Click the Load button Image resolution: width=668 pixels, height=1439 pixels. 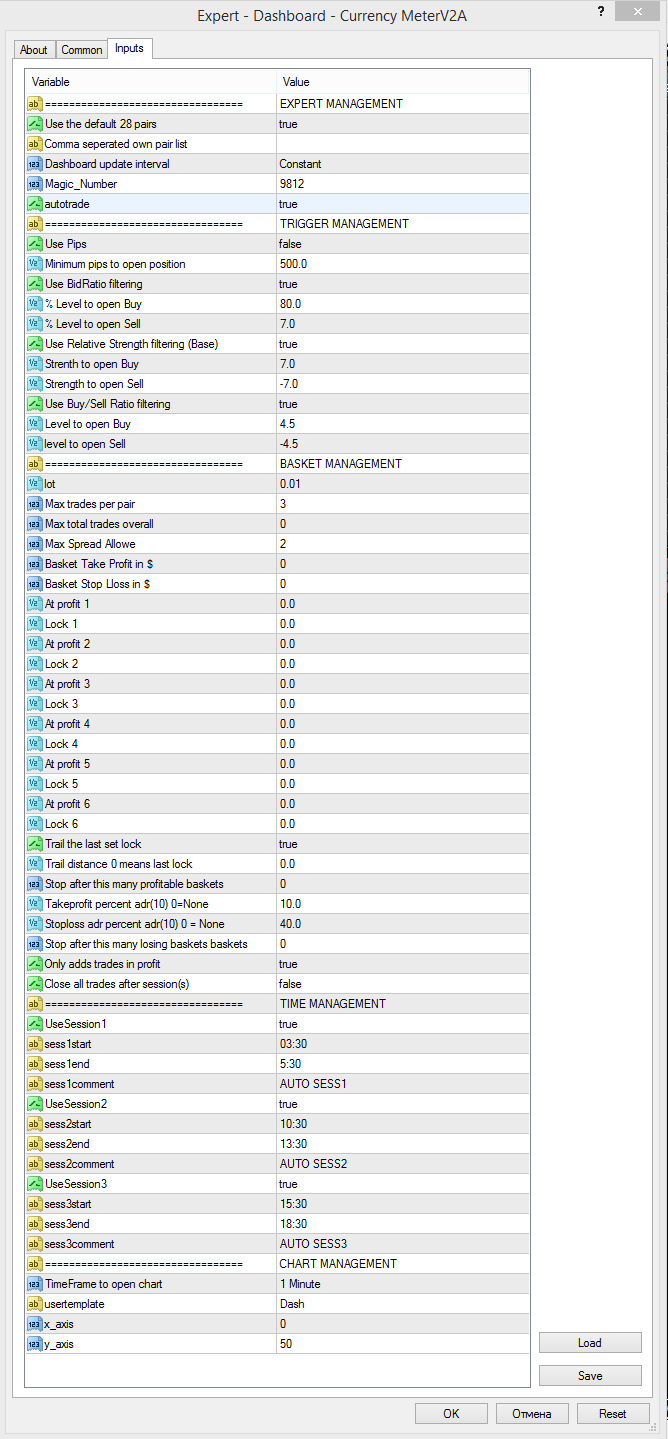pyautogui.click(x=590, y=1343)
